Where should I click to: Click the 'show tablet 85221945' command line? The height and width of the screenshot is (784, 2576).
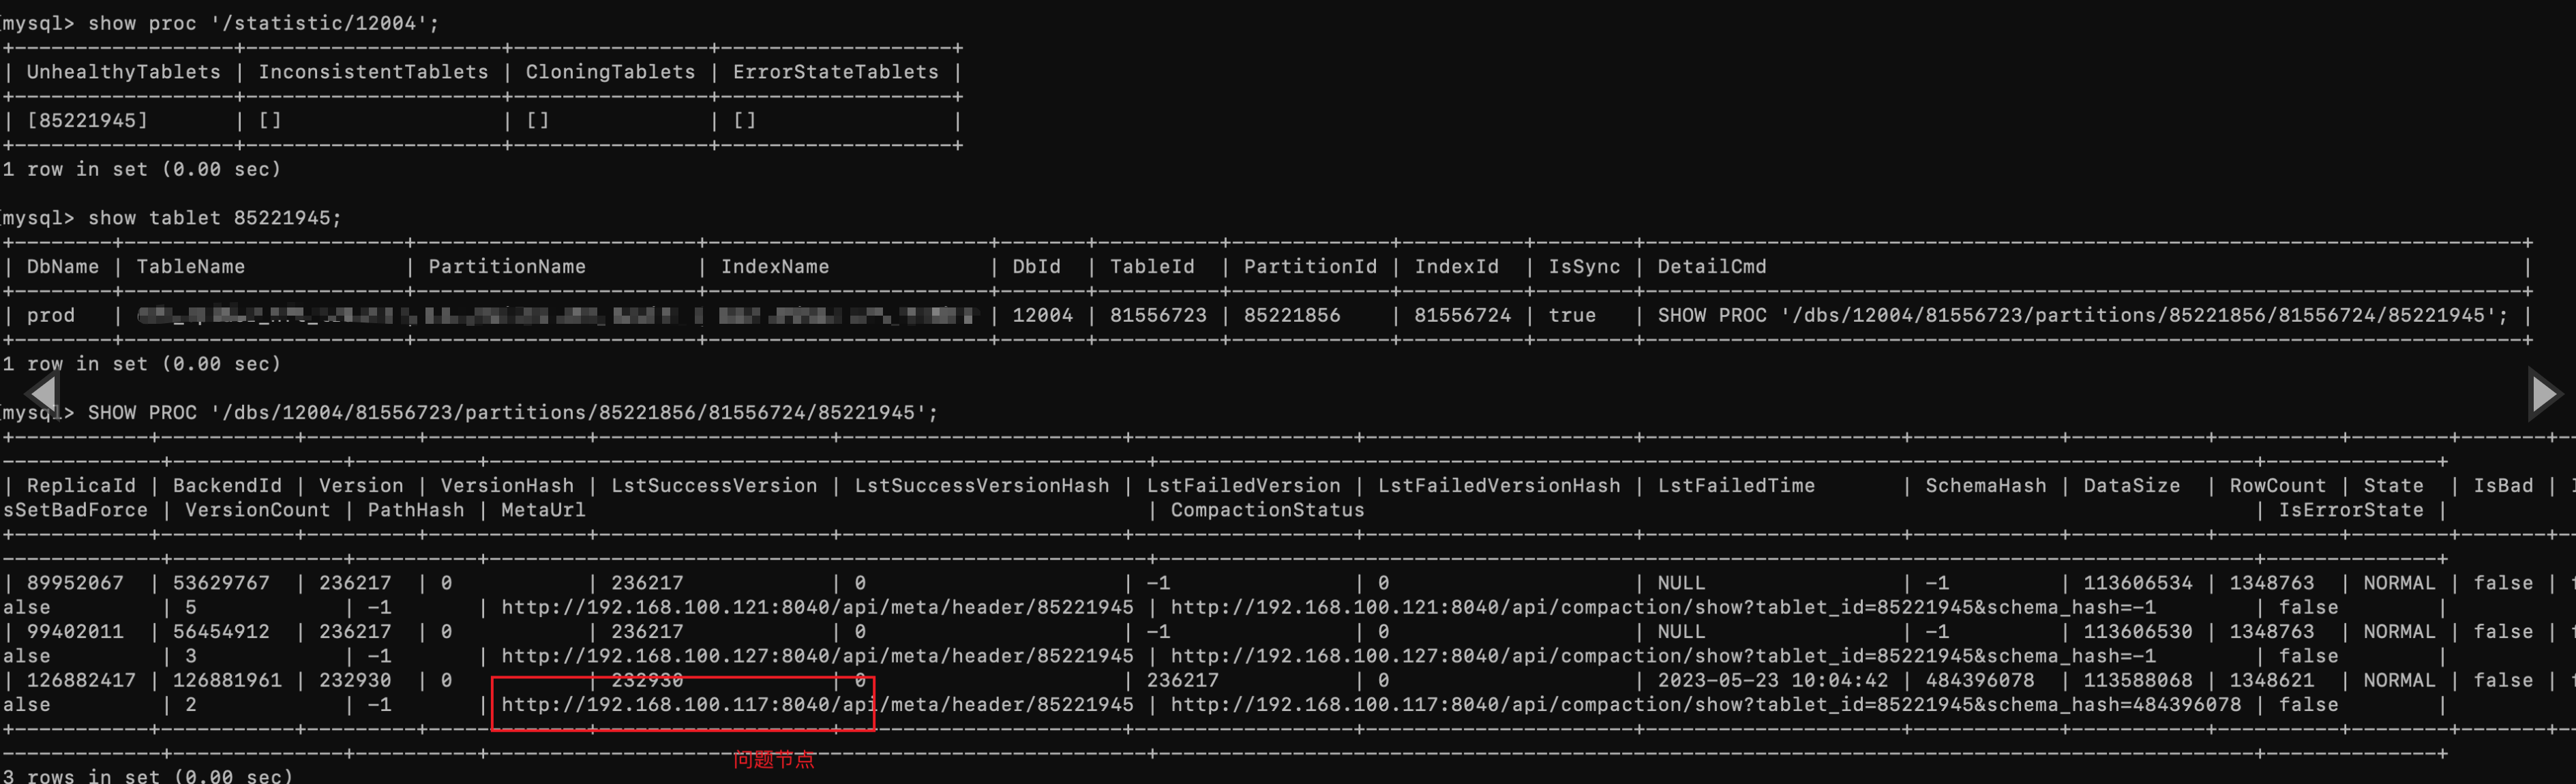pyautogui.click(x=214, y=218)
